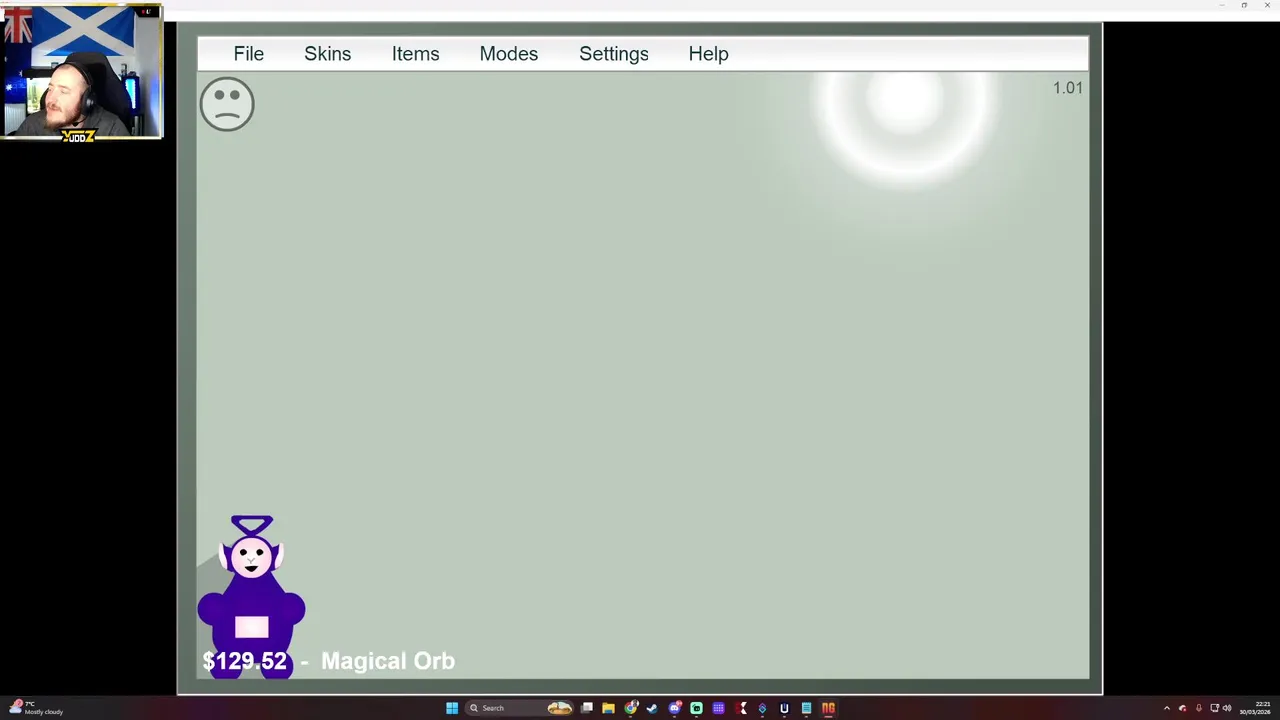
Task: Open the purple grid app taskbar icon
Action: click(x=718, y=708)
